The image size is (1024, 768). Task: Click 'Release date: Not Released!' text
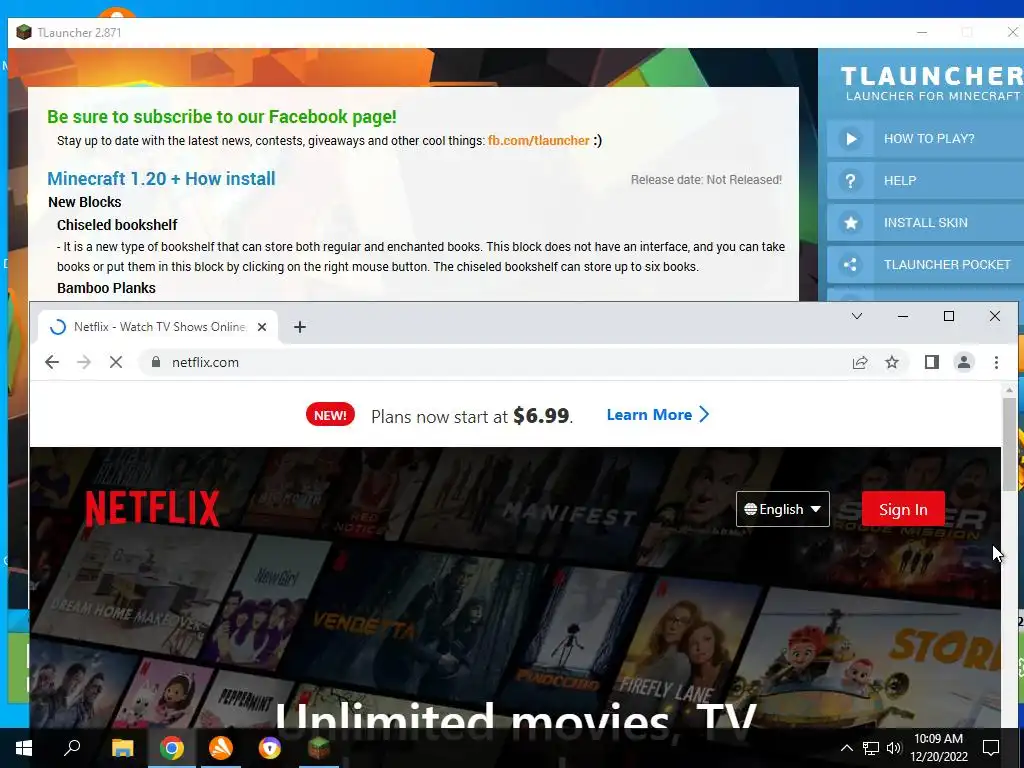(x=706, y=180)
